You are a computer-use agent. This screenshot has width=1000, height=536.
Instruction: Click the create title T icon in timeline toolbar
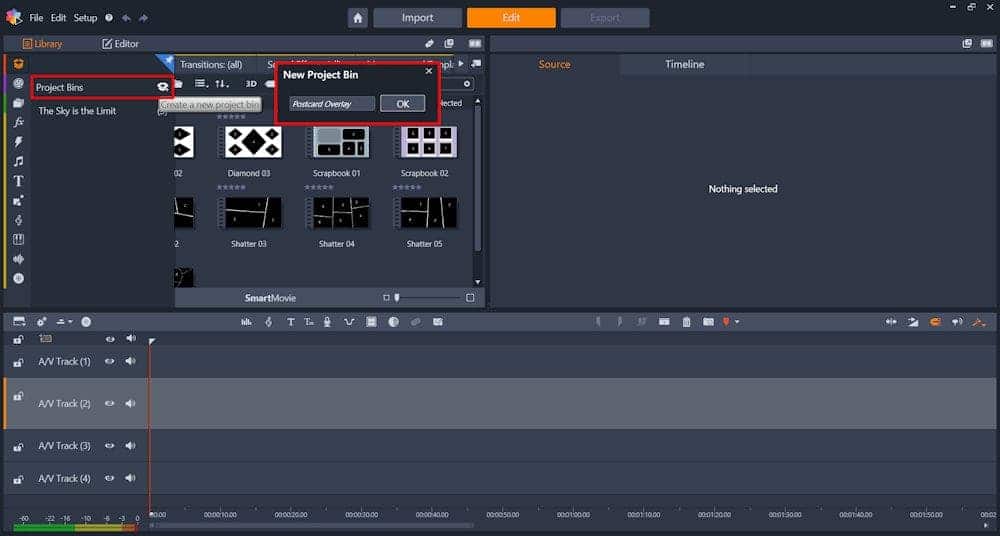[290, 322]
